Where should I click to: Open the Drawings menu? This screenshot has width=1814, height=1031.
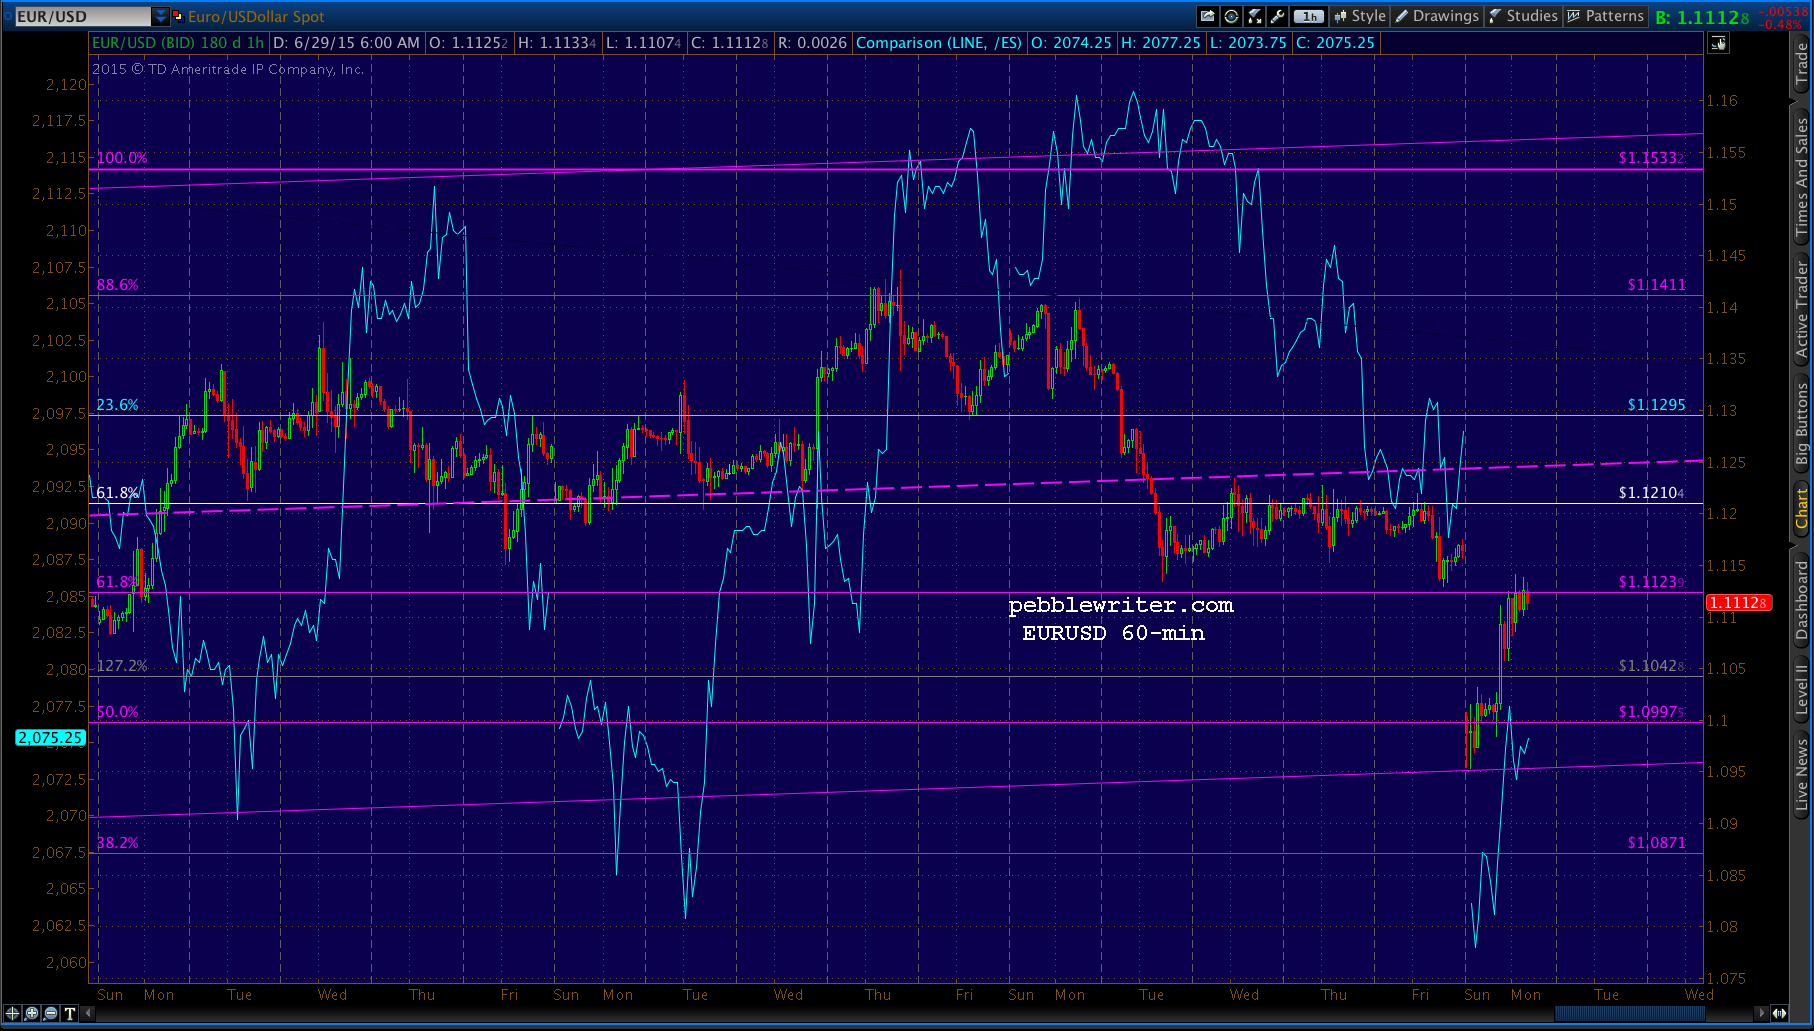point(1437,16)
